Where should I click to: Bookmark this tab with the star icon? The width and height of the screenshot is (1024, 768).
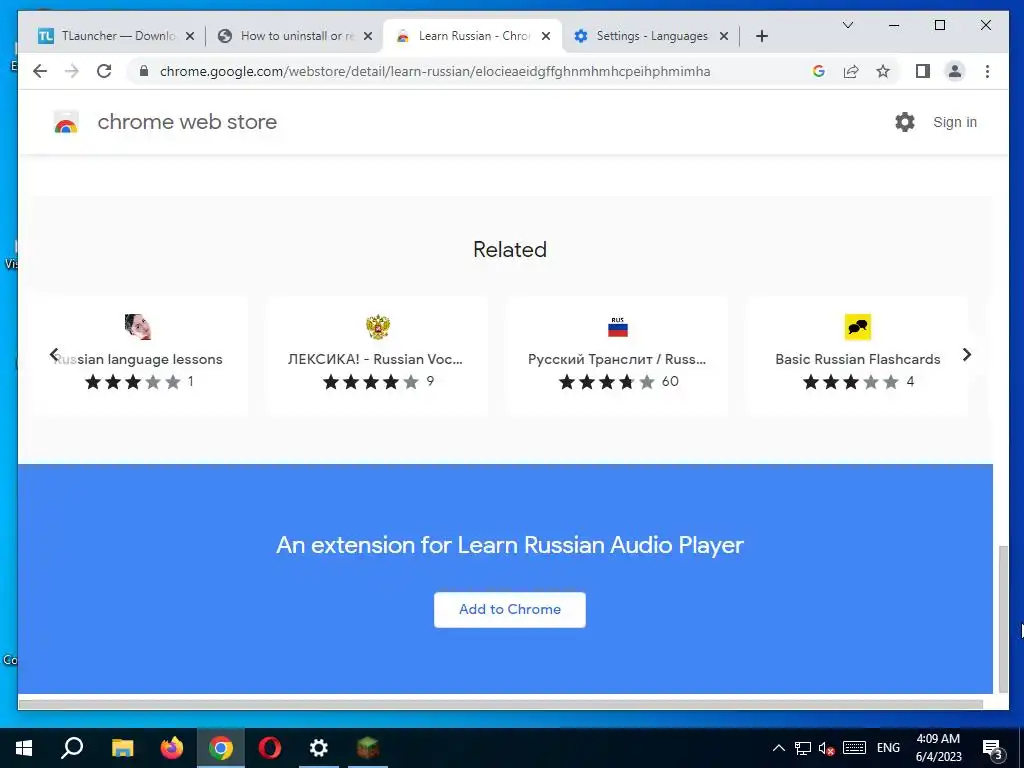(883, 71)
